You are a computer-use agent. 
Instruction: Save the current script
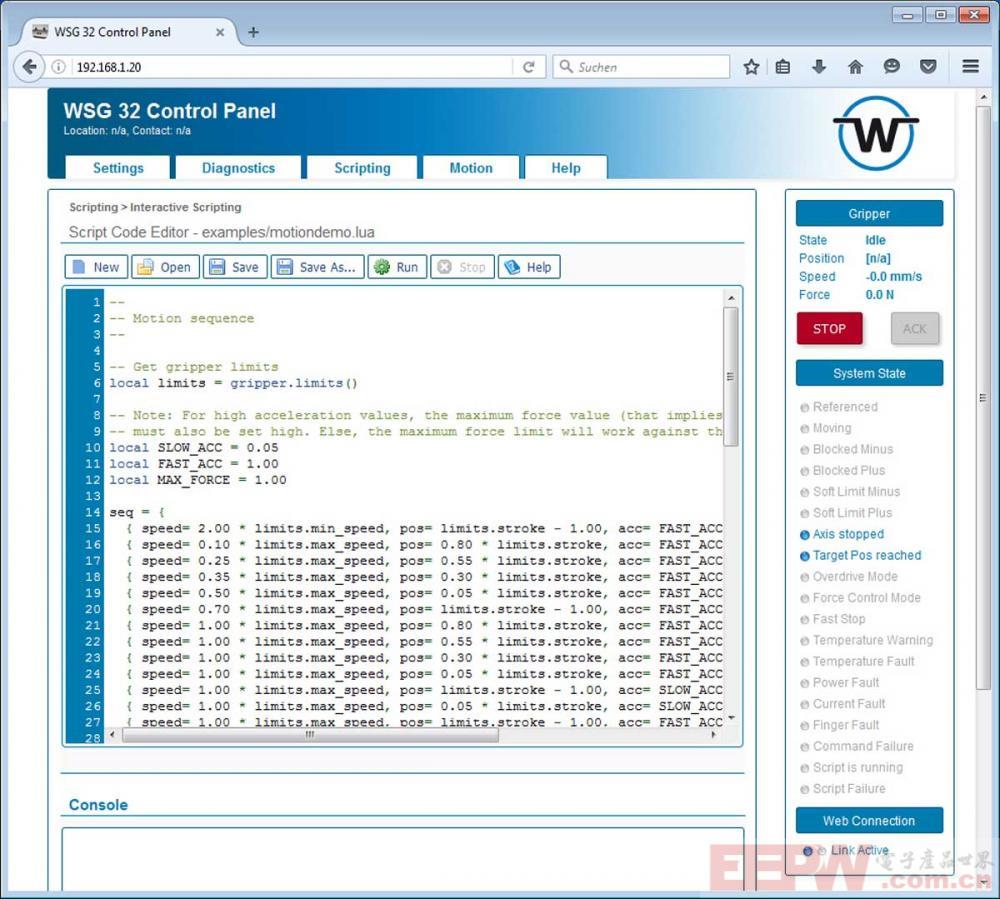[x=235, y=267]
